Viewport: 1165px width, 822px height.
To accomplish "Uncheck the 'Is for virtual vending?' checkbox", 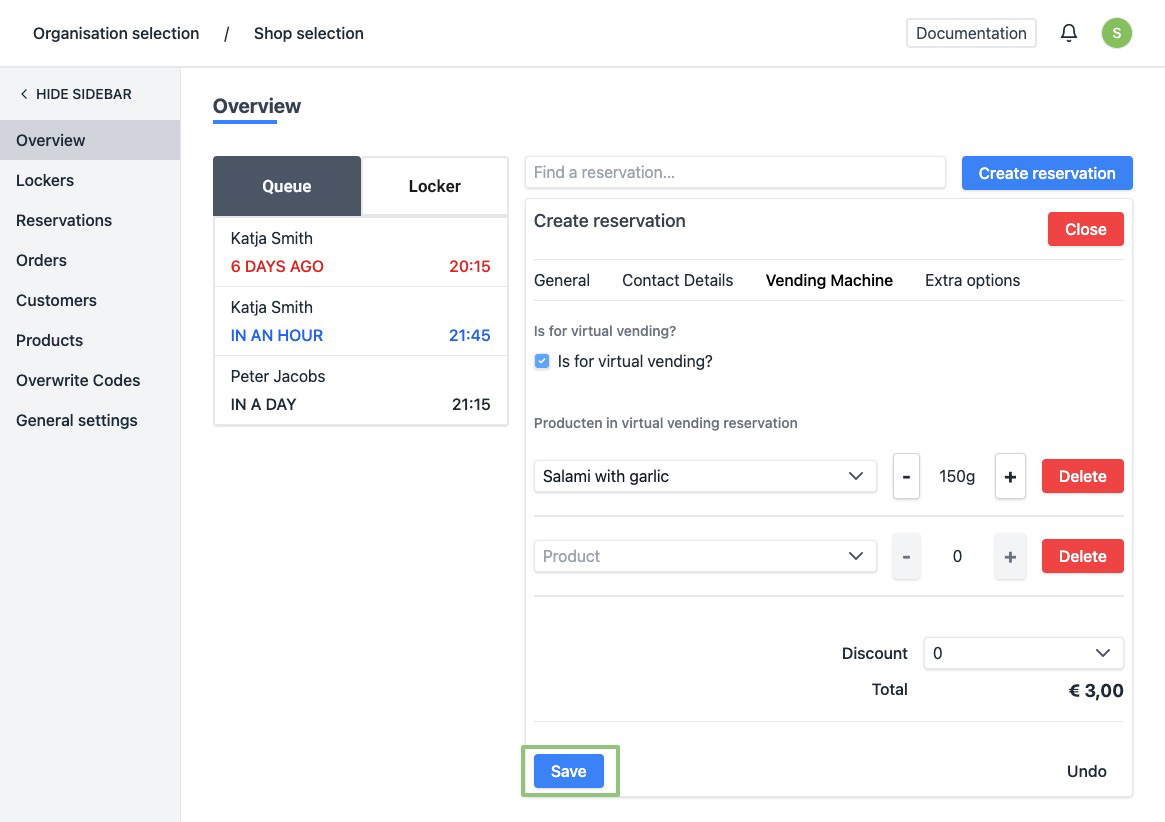I will click(542, 362).
